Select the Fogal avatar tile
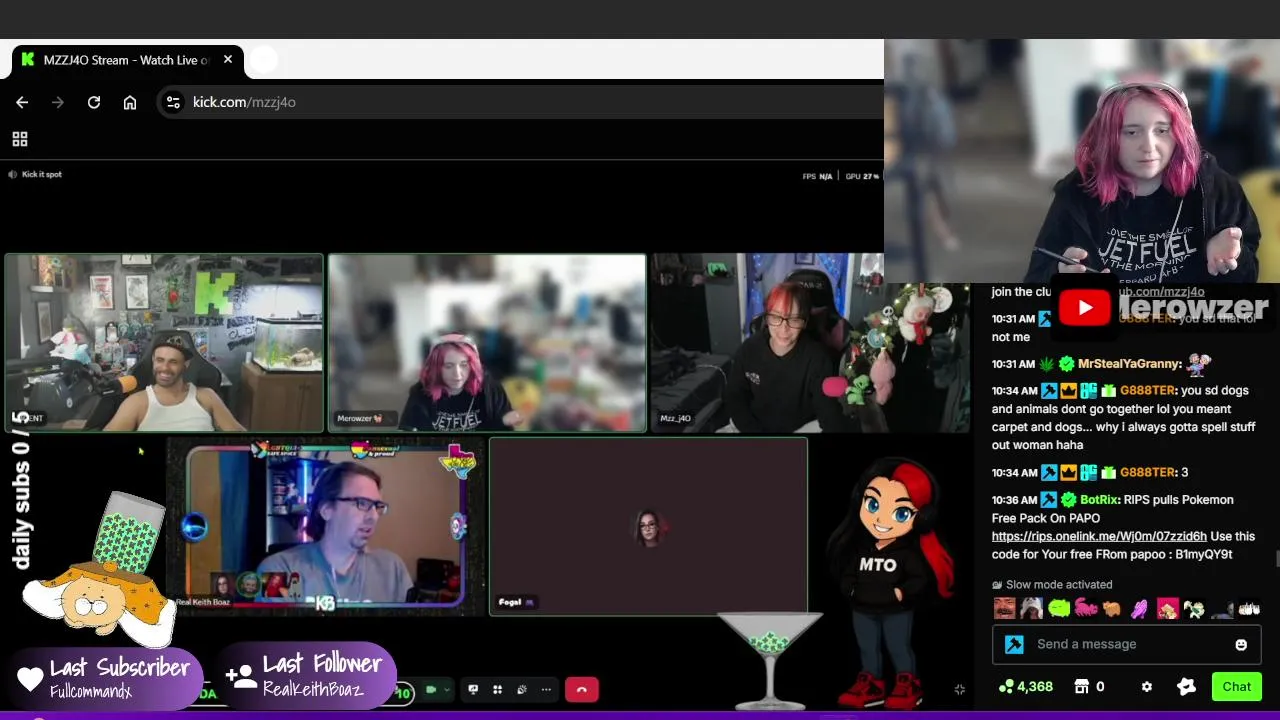This screenshot has height=720, width=1280. (648, 526)
